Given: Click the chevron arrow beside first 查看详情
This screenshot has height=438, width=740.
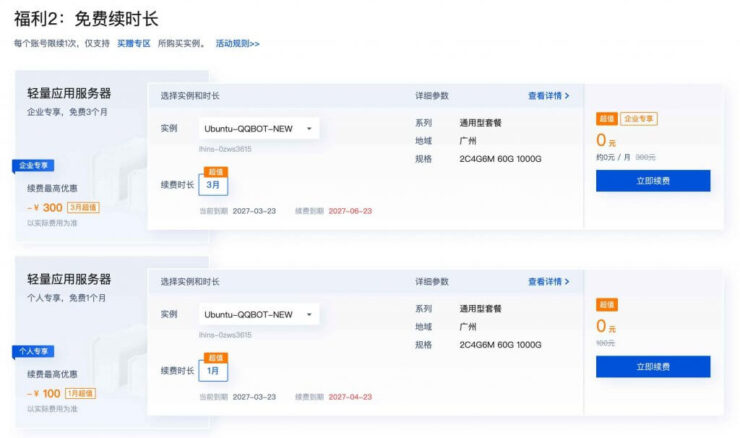Looking at the screenshot, I should tap(567, 96).
